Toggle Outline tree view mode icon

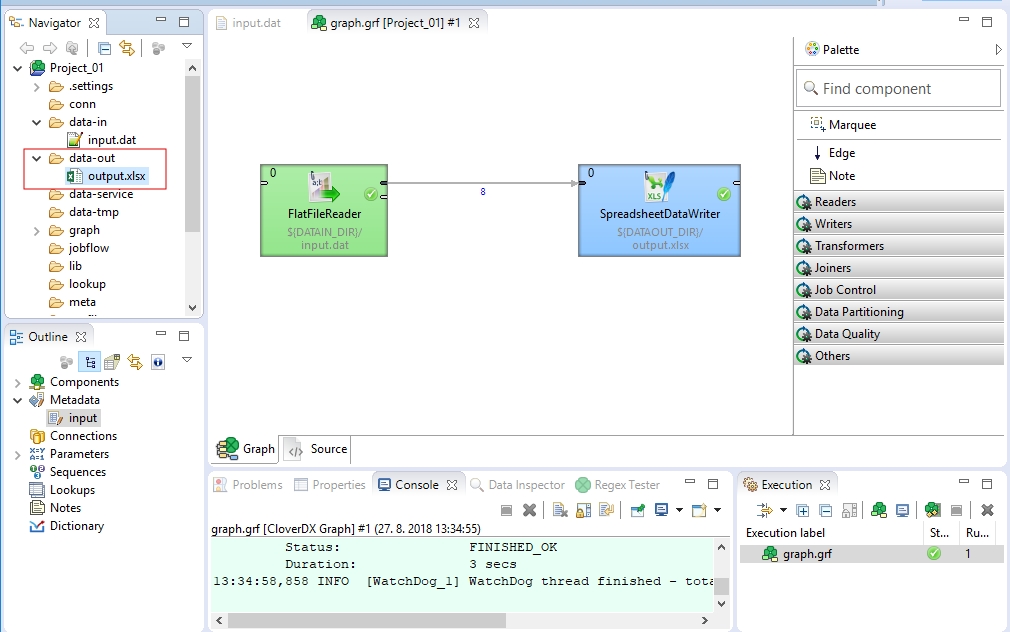(90, 362)
